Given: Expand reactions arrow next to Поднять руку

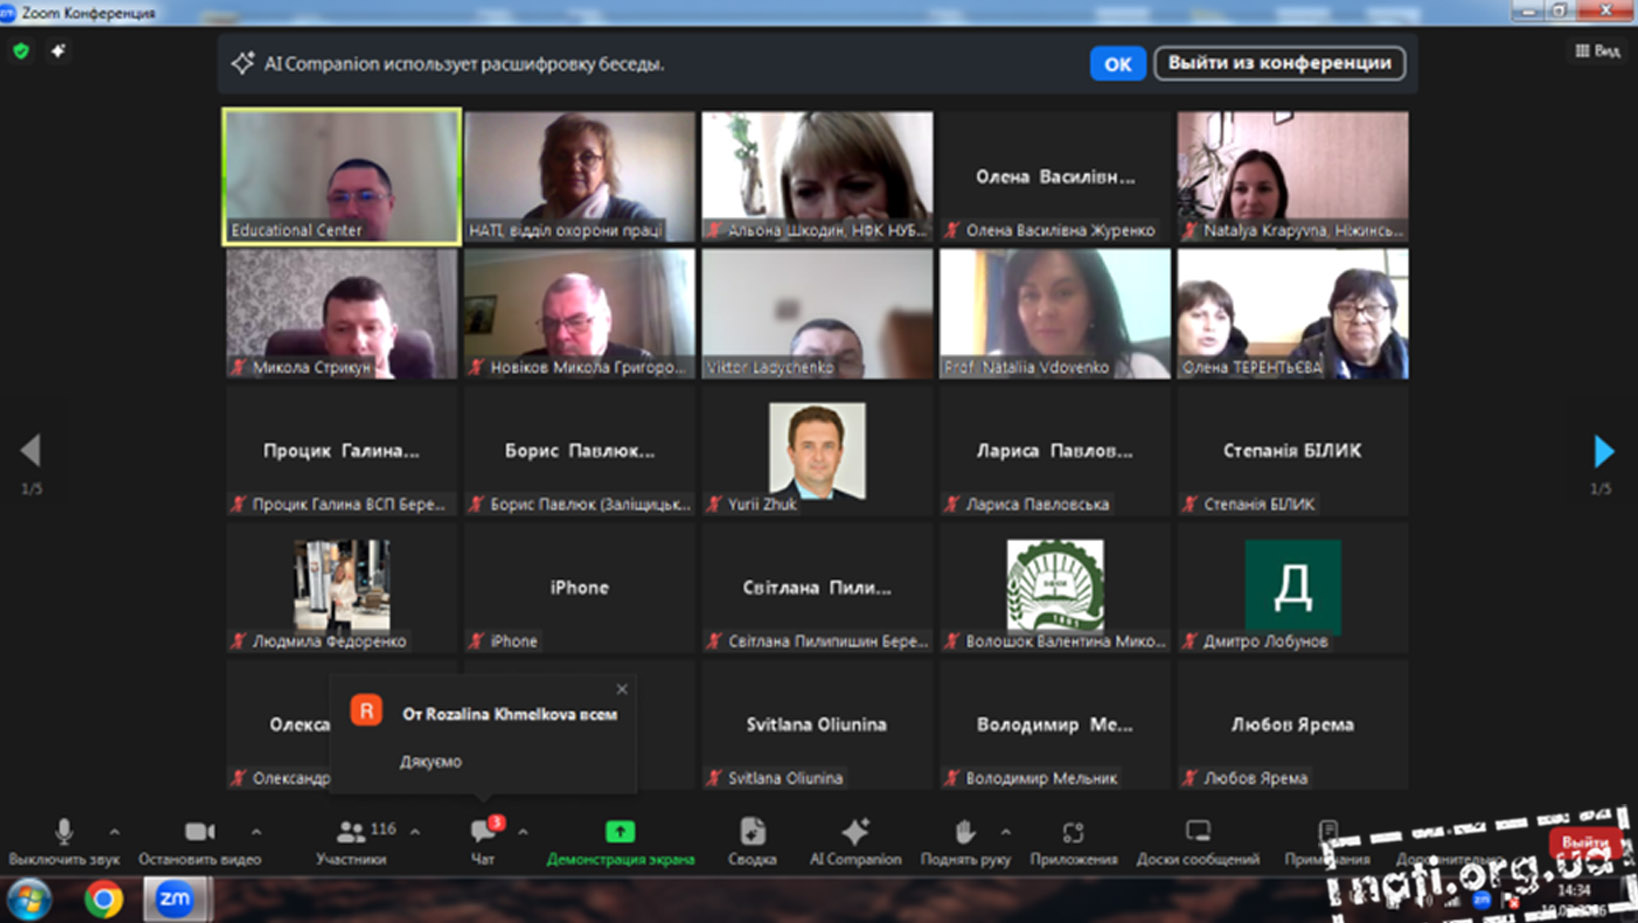Looking at the screenshot, I should point(1005,831).
